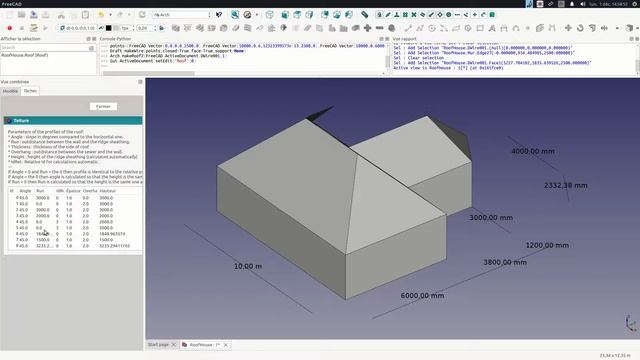Select the Draft Circle tool
640x360 pixels.
point(432,28)
